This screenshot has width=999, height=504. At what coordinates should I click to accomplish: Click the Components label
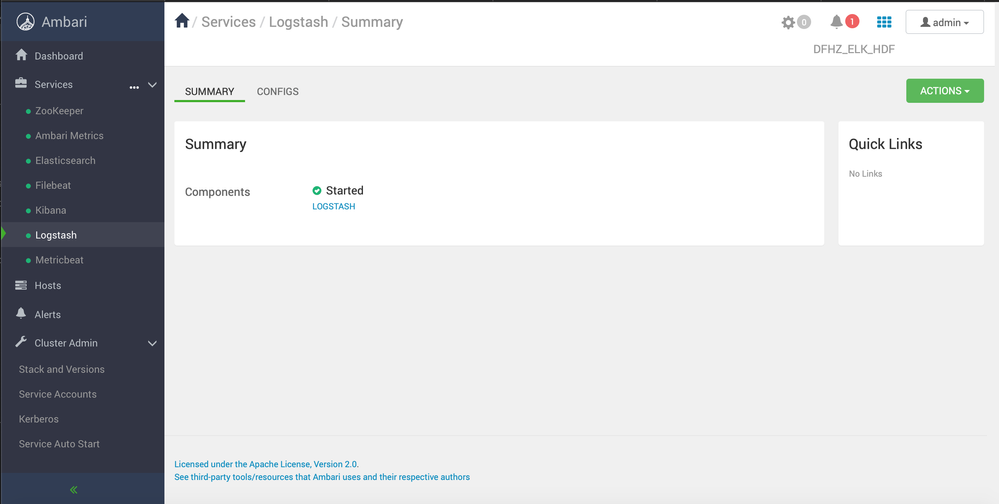point(217,192)
